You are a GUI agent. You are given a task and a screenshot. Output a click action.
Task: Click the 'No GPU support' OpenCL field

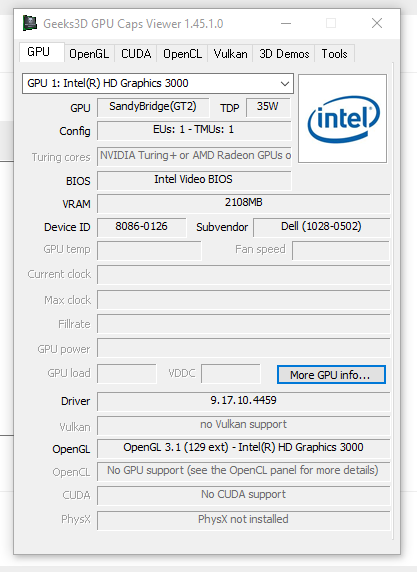pos(243,471)
